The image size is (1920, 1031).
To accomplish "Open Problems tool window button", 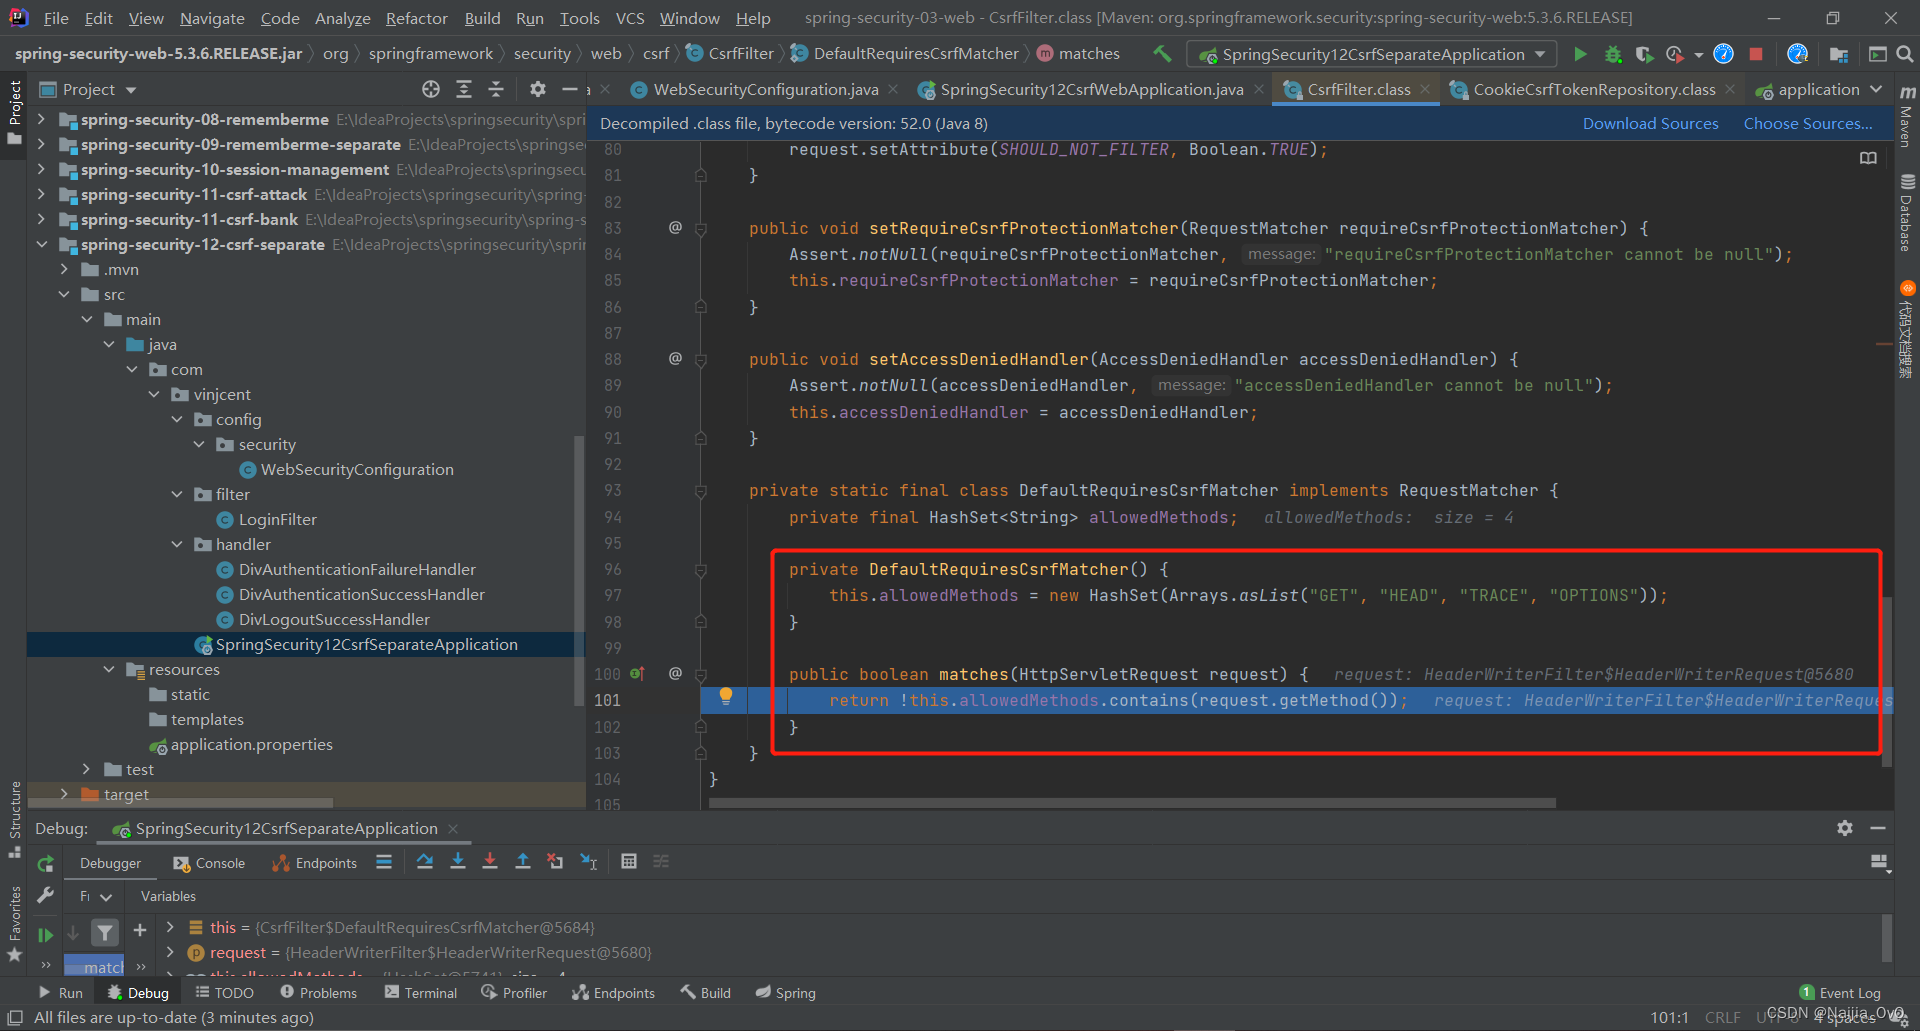I will click(318, 993).
